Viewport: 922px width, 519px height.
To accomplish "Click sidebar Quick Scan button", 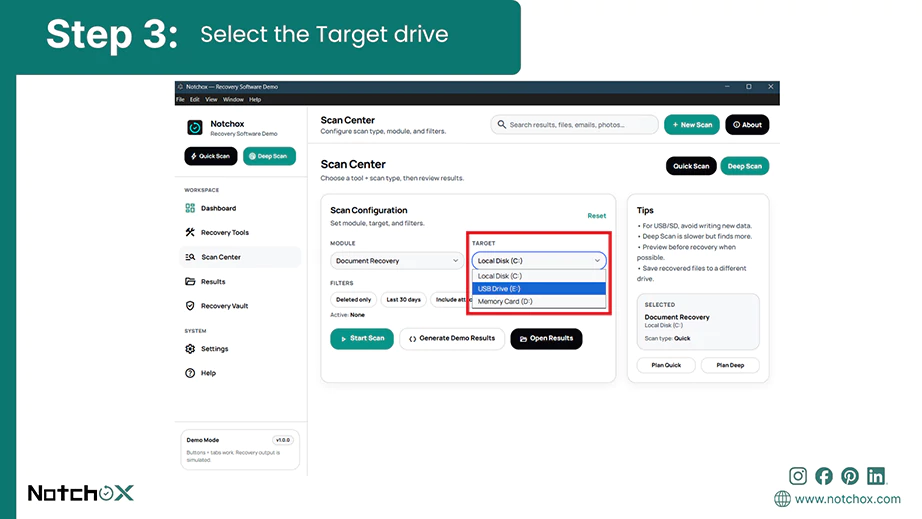I will 211,156.
